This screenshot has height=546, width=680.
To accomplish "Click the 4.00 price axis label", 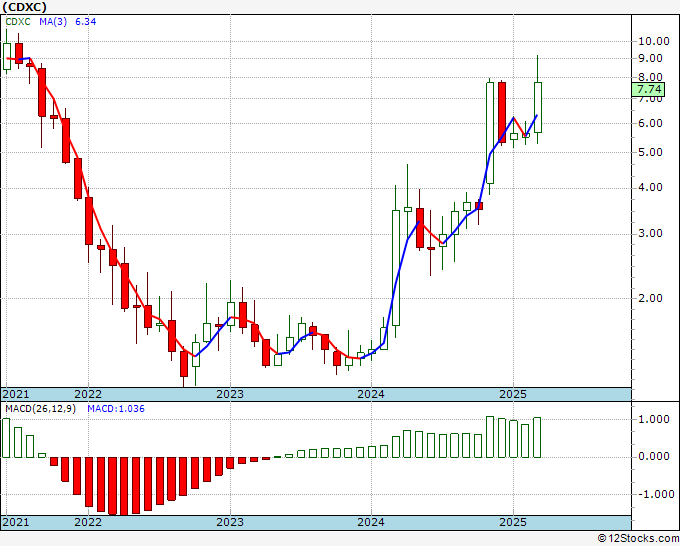I will [x=650, y=188].
